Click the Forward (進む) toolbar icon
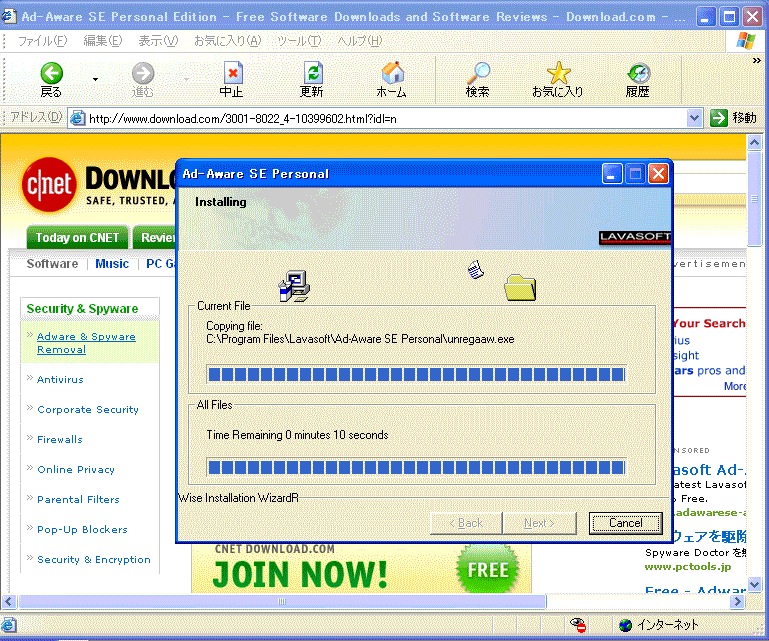Viewport: 769px width, 641px height. (143, 74)
